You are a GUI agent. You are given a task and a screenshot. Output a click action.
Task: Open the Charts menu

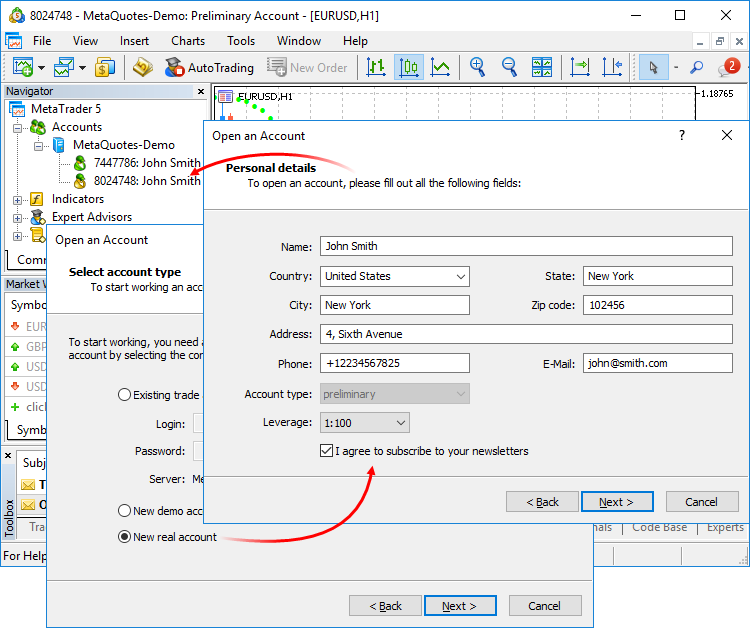tap(188, 41)
